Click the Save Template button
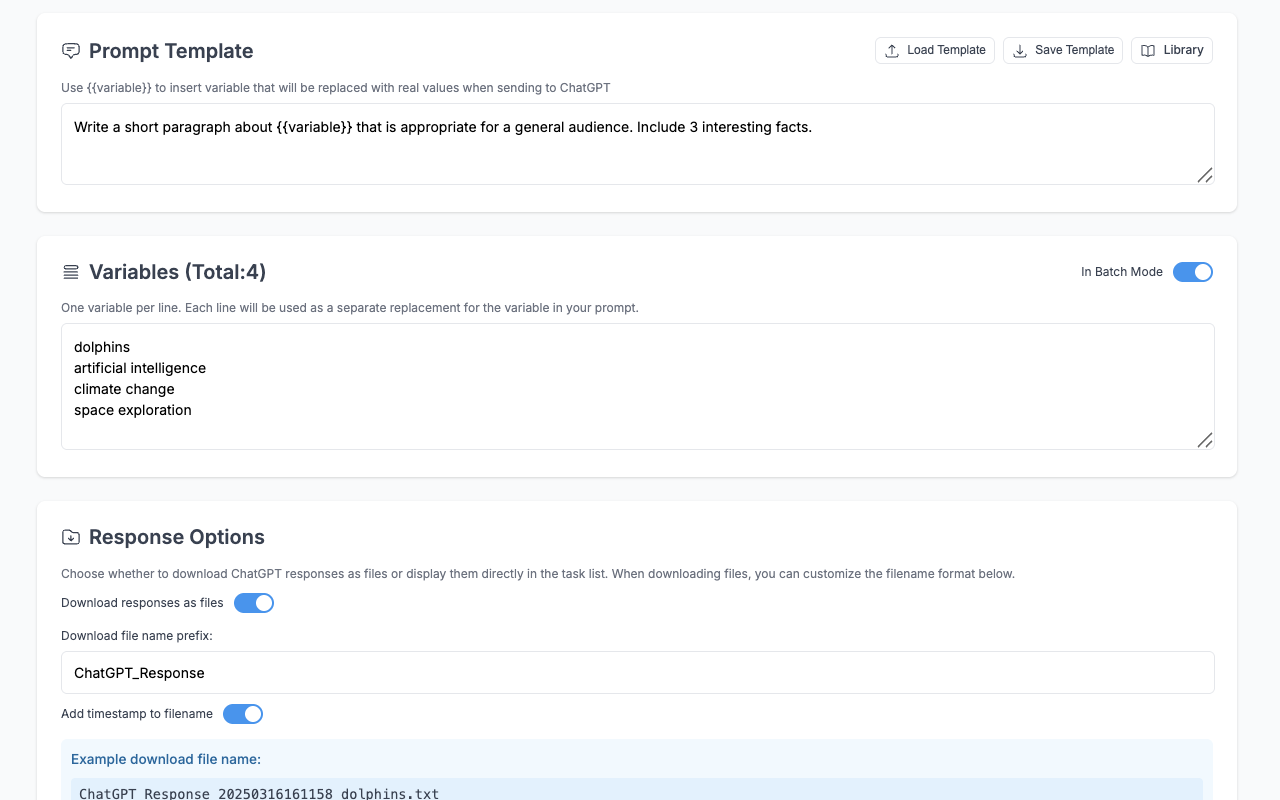1280x800 pixels. coord(1062,50)
